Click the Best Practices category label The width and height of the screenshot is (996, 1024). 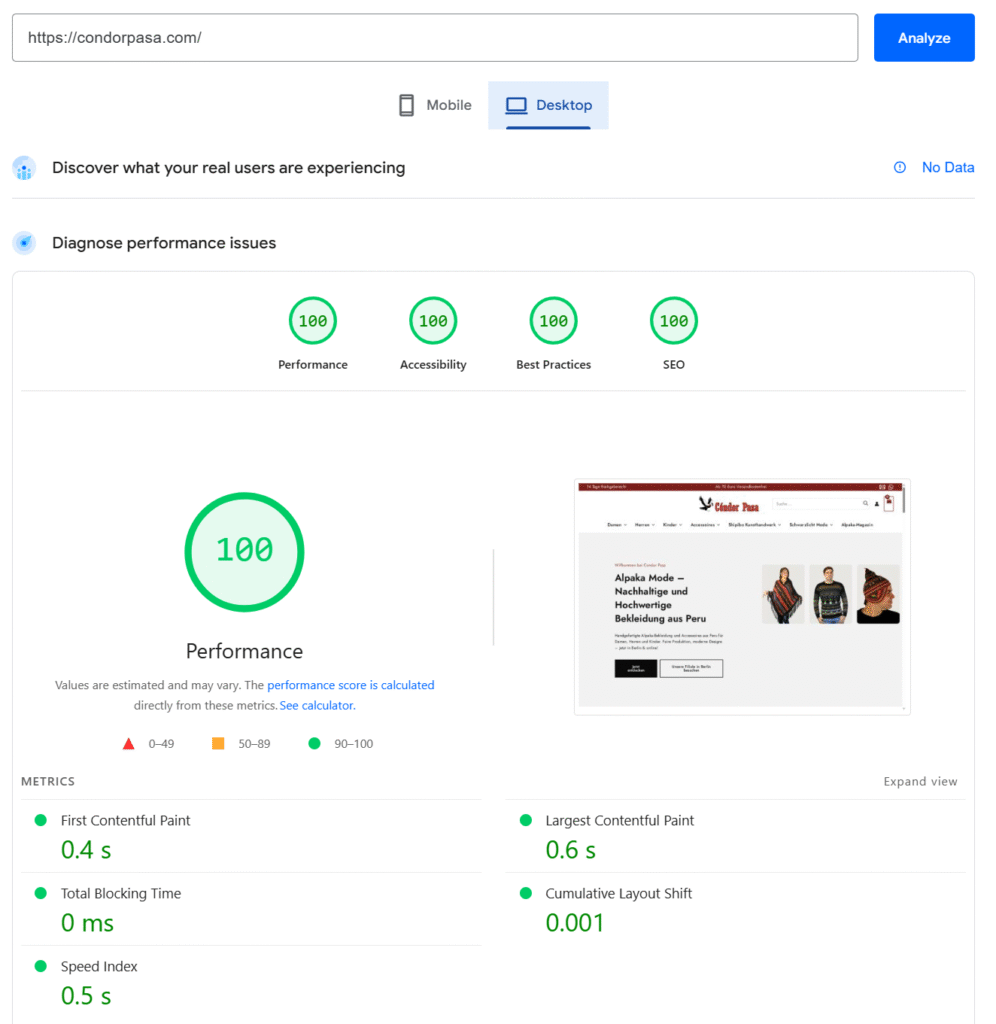pos(553,365)
